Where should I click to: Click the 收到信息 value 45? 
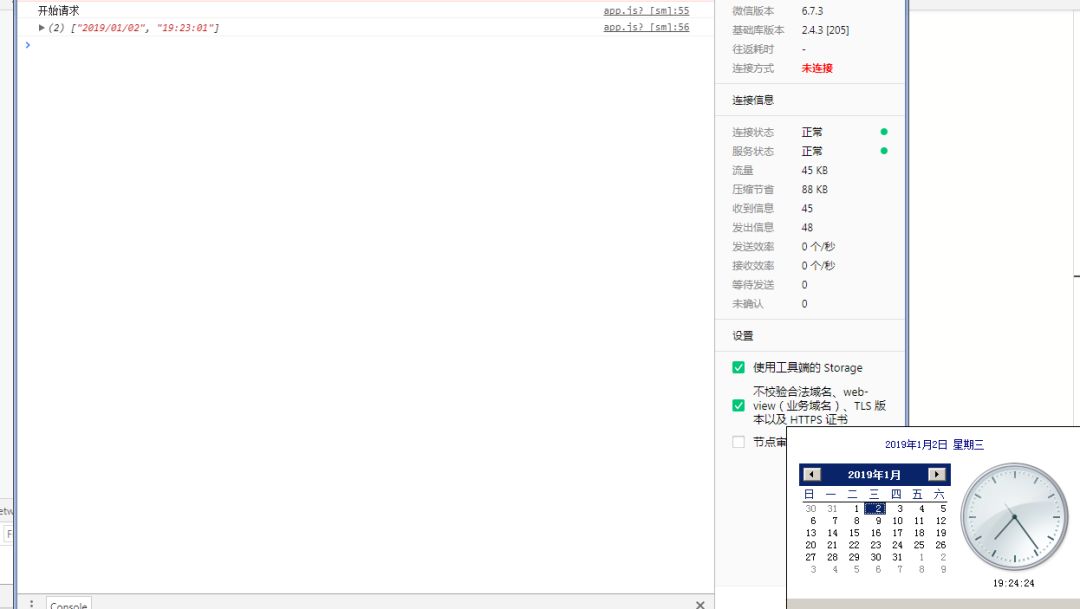tap(807, 208)
